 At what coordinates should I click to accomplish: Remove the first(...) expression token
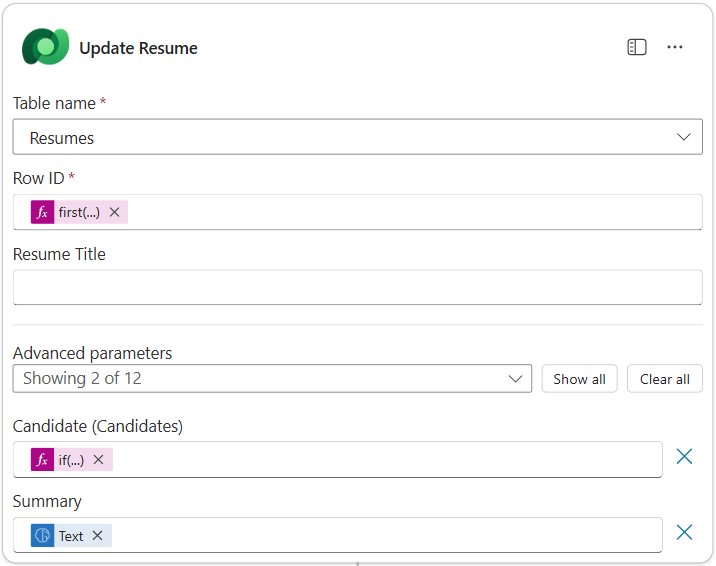(x=115, y=212)
